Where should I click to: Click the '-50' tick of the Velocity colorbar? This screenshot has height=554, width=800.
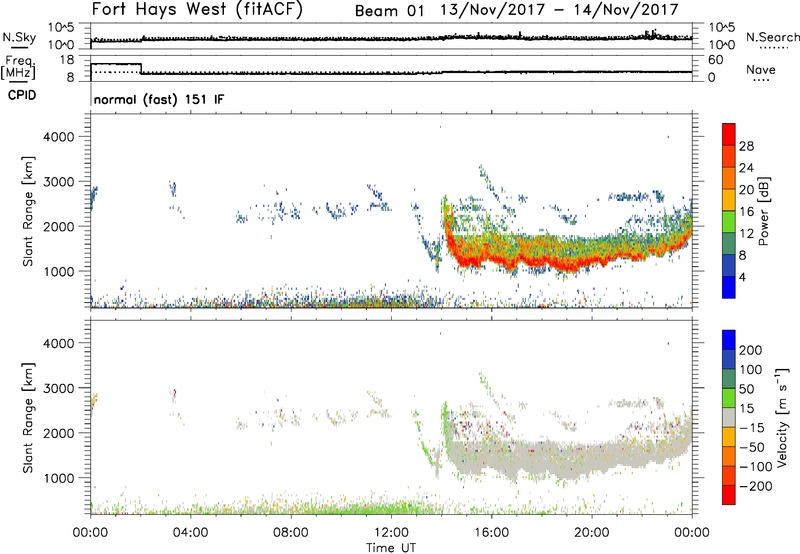(752, 447)
